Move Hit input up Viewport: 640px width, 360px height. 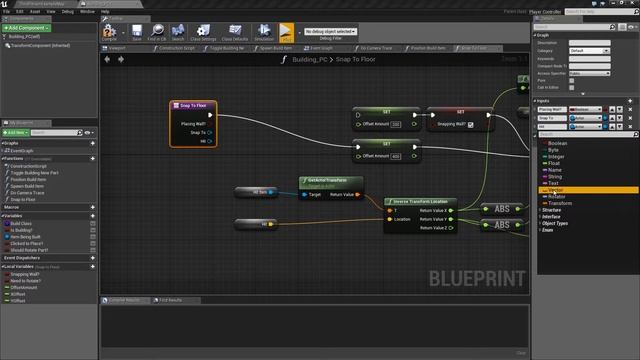pyautogui.click(x=612, y=127)
